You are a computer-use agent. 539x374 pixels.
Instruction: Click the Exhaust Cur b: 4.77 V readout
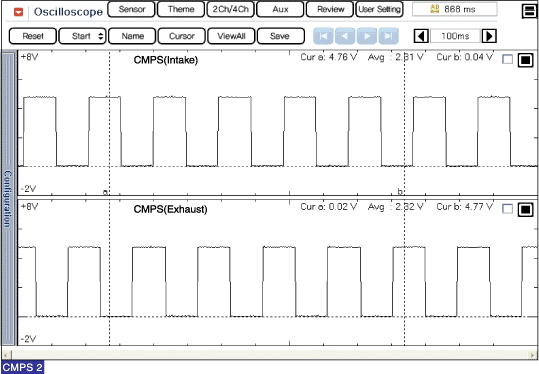tap(465, 207)
